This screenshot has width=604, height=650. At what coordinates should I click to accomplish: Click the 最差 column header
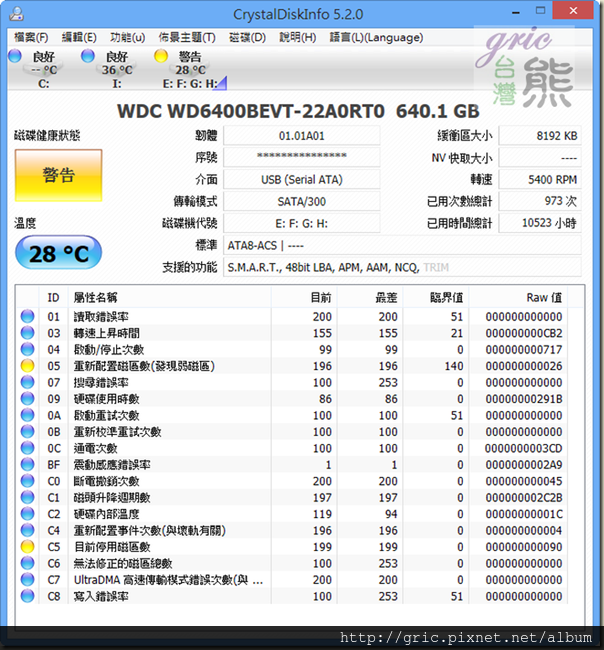tap(370, 297)
